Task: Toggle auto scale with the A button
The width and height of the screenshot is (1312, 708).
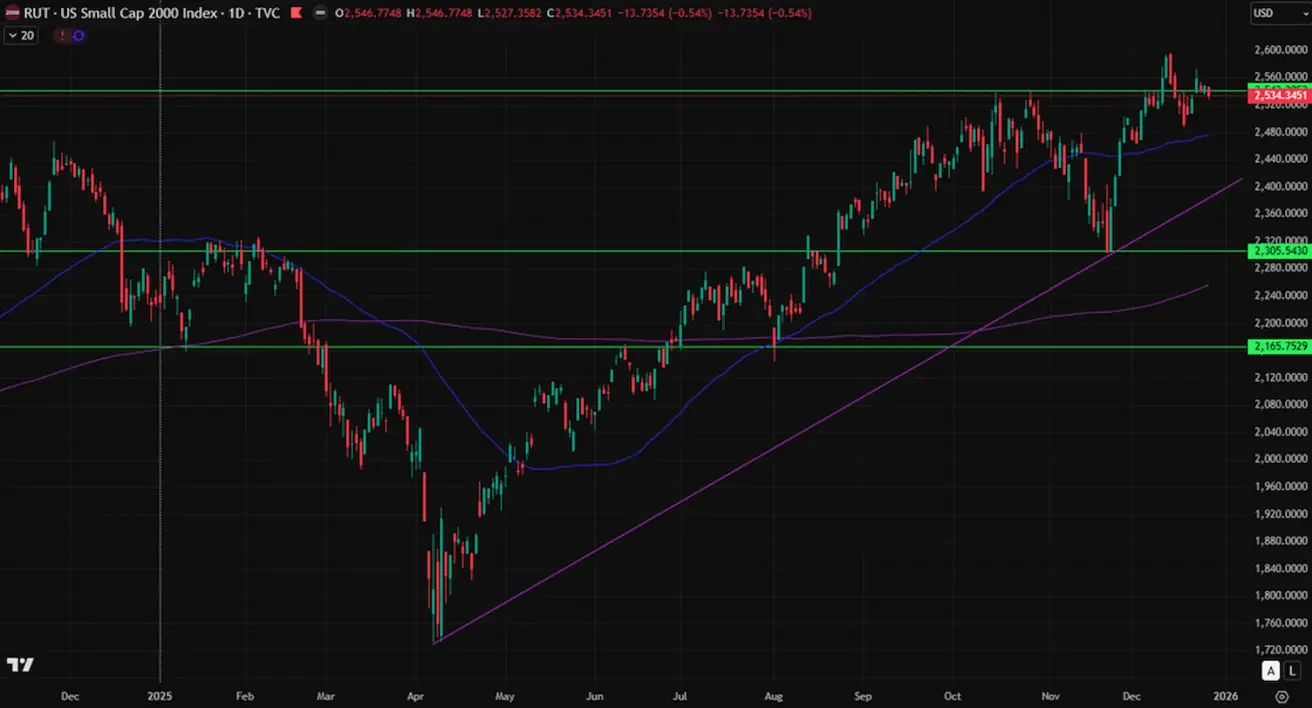Action: tap(1270, 671)
